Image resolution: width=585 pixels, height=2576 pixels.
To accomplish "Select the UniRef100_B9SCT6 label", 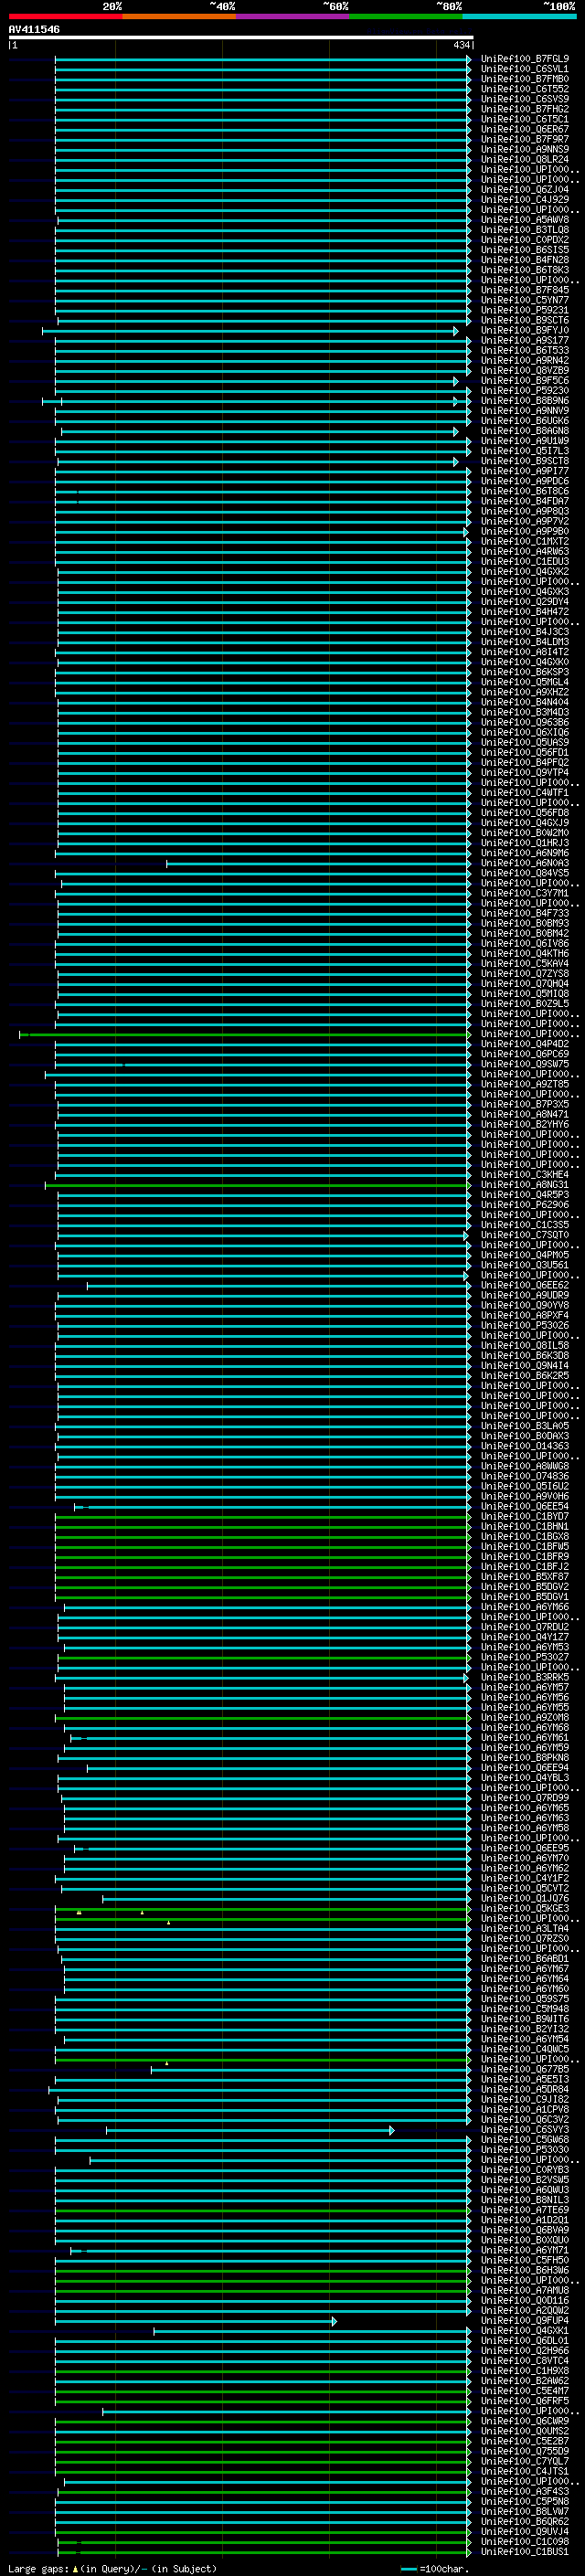I will click(x=524, y=320).
